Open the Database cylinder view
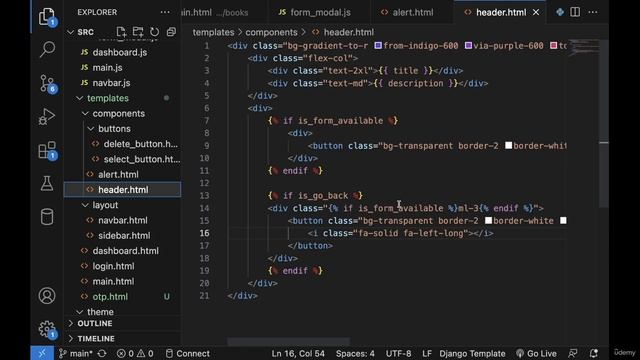 [47, 217]
